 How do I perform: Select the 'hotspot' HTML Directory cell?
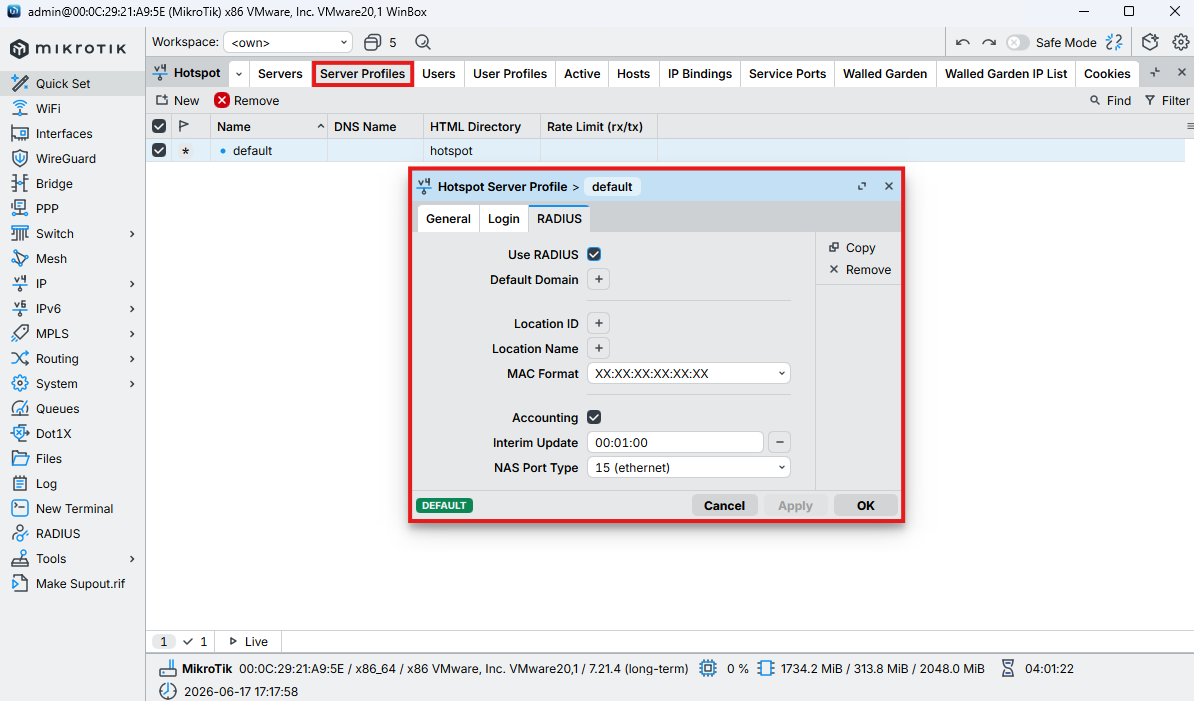(481, 151)
